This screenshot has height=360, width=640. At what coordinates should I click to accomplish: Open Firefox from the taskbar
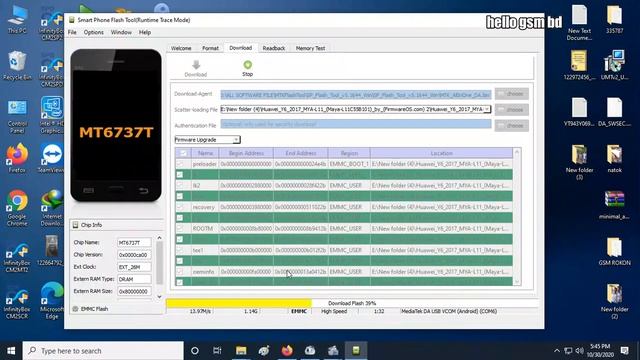click(287, 351)
